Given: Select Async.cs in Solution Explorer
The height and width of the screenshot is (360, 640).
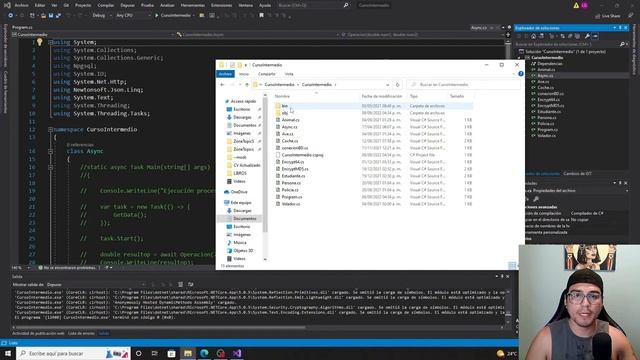Looking at the screenshot, I should pos(545,76).
